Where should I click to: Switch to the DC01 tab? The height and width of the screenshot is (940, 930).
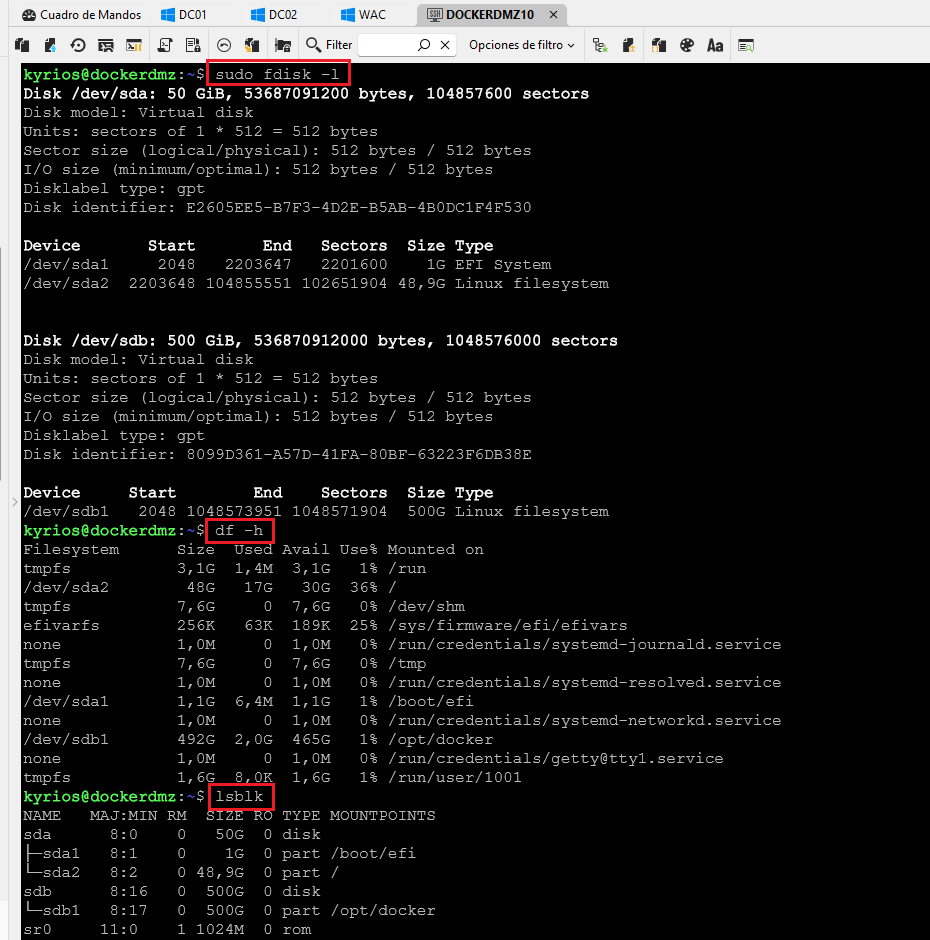(x=185, y=14)
